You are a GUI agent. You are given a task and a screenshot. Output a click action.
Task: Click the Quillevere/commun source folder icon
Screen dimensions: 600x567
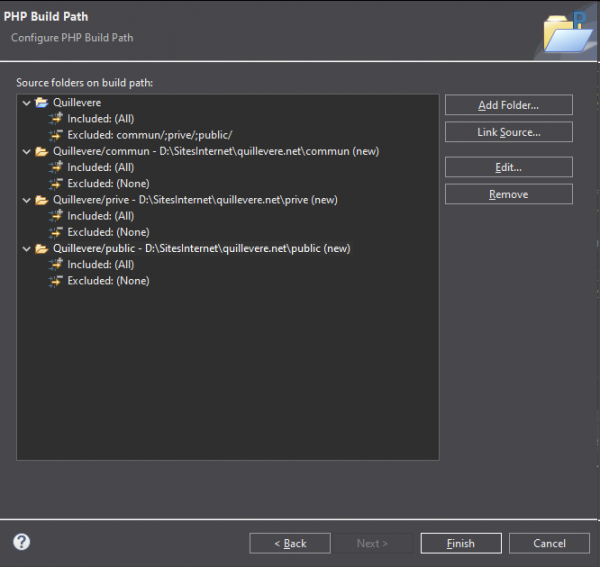[42, 151]
